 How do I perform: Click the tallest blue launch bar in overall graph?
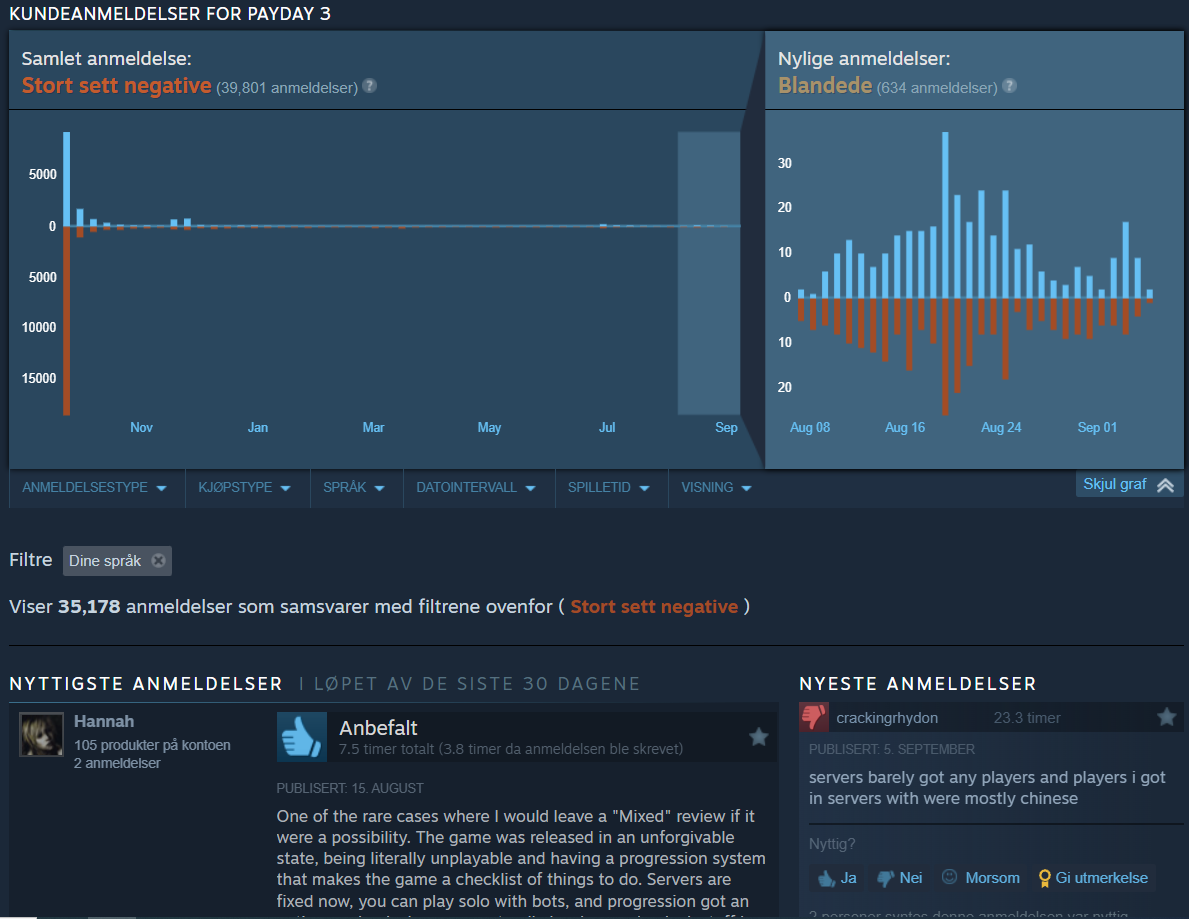(67, 179)
